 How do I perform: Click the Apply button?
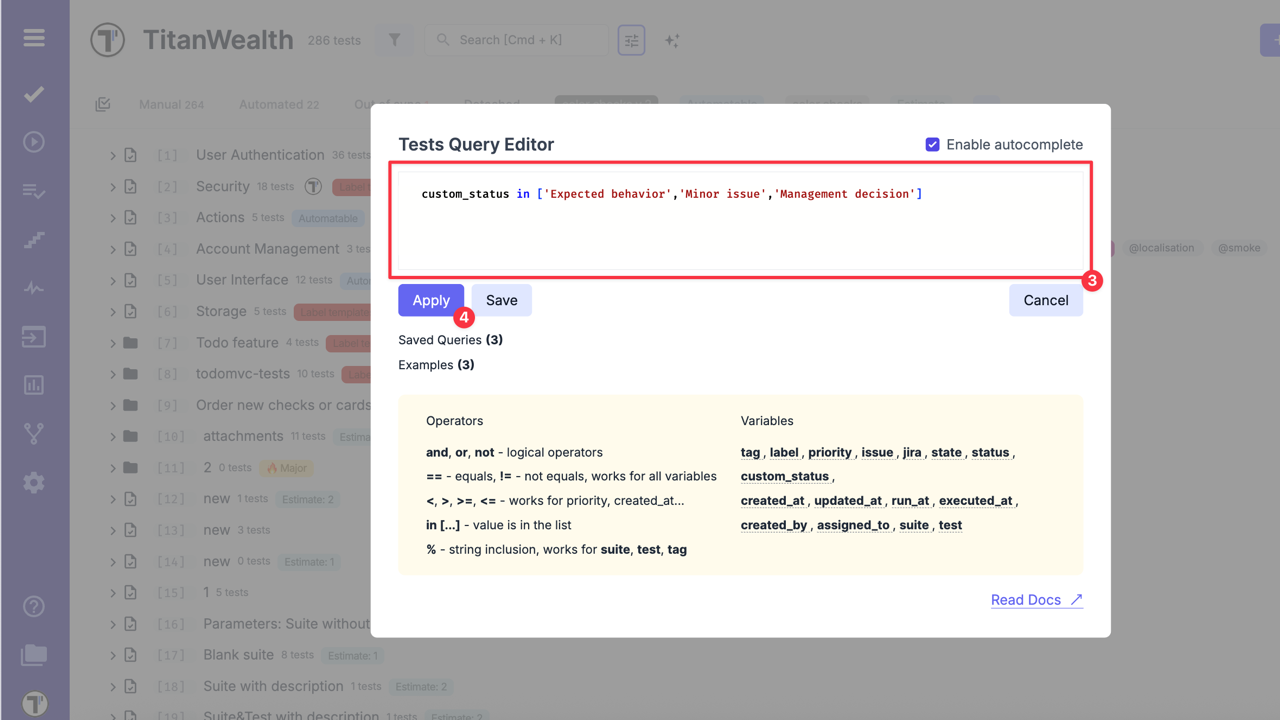pyautogui.click(x=431, y=300)
